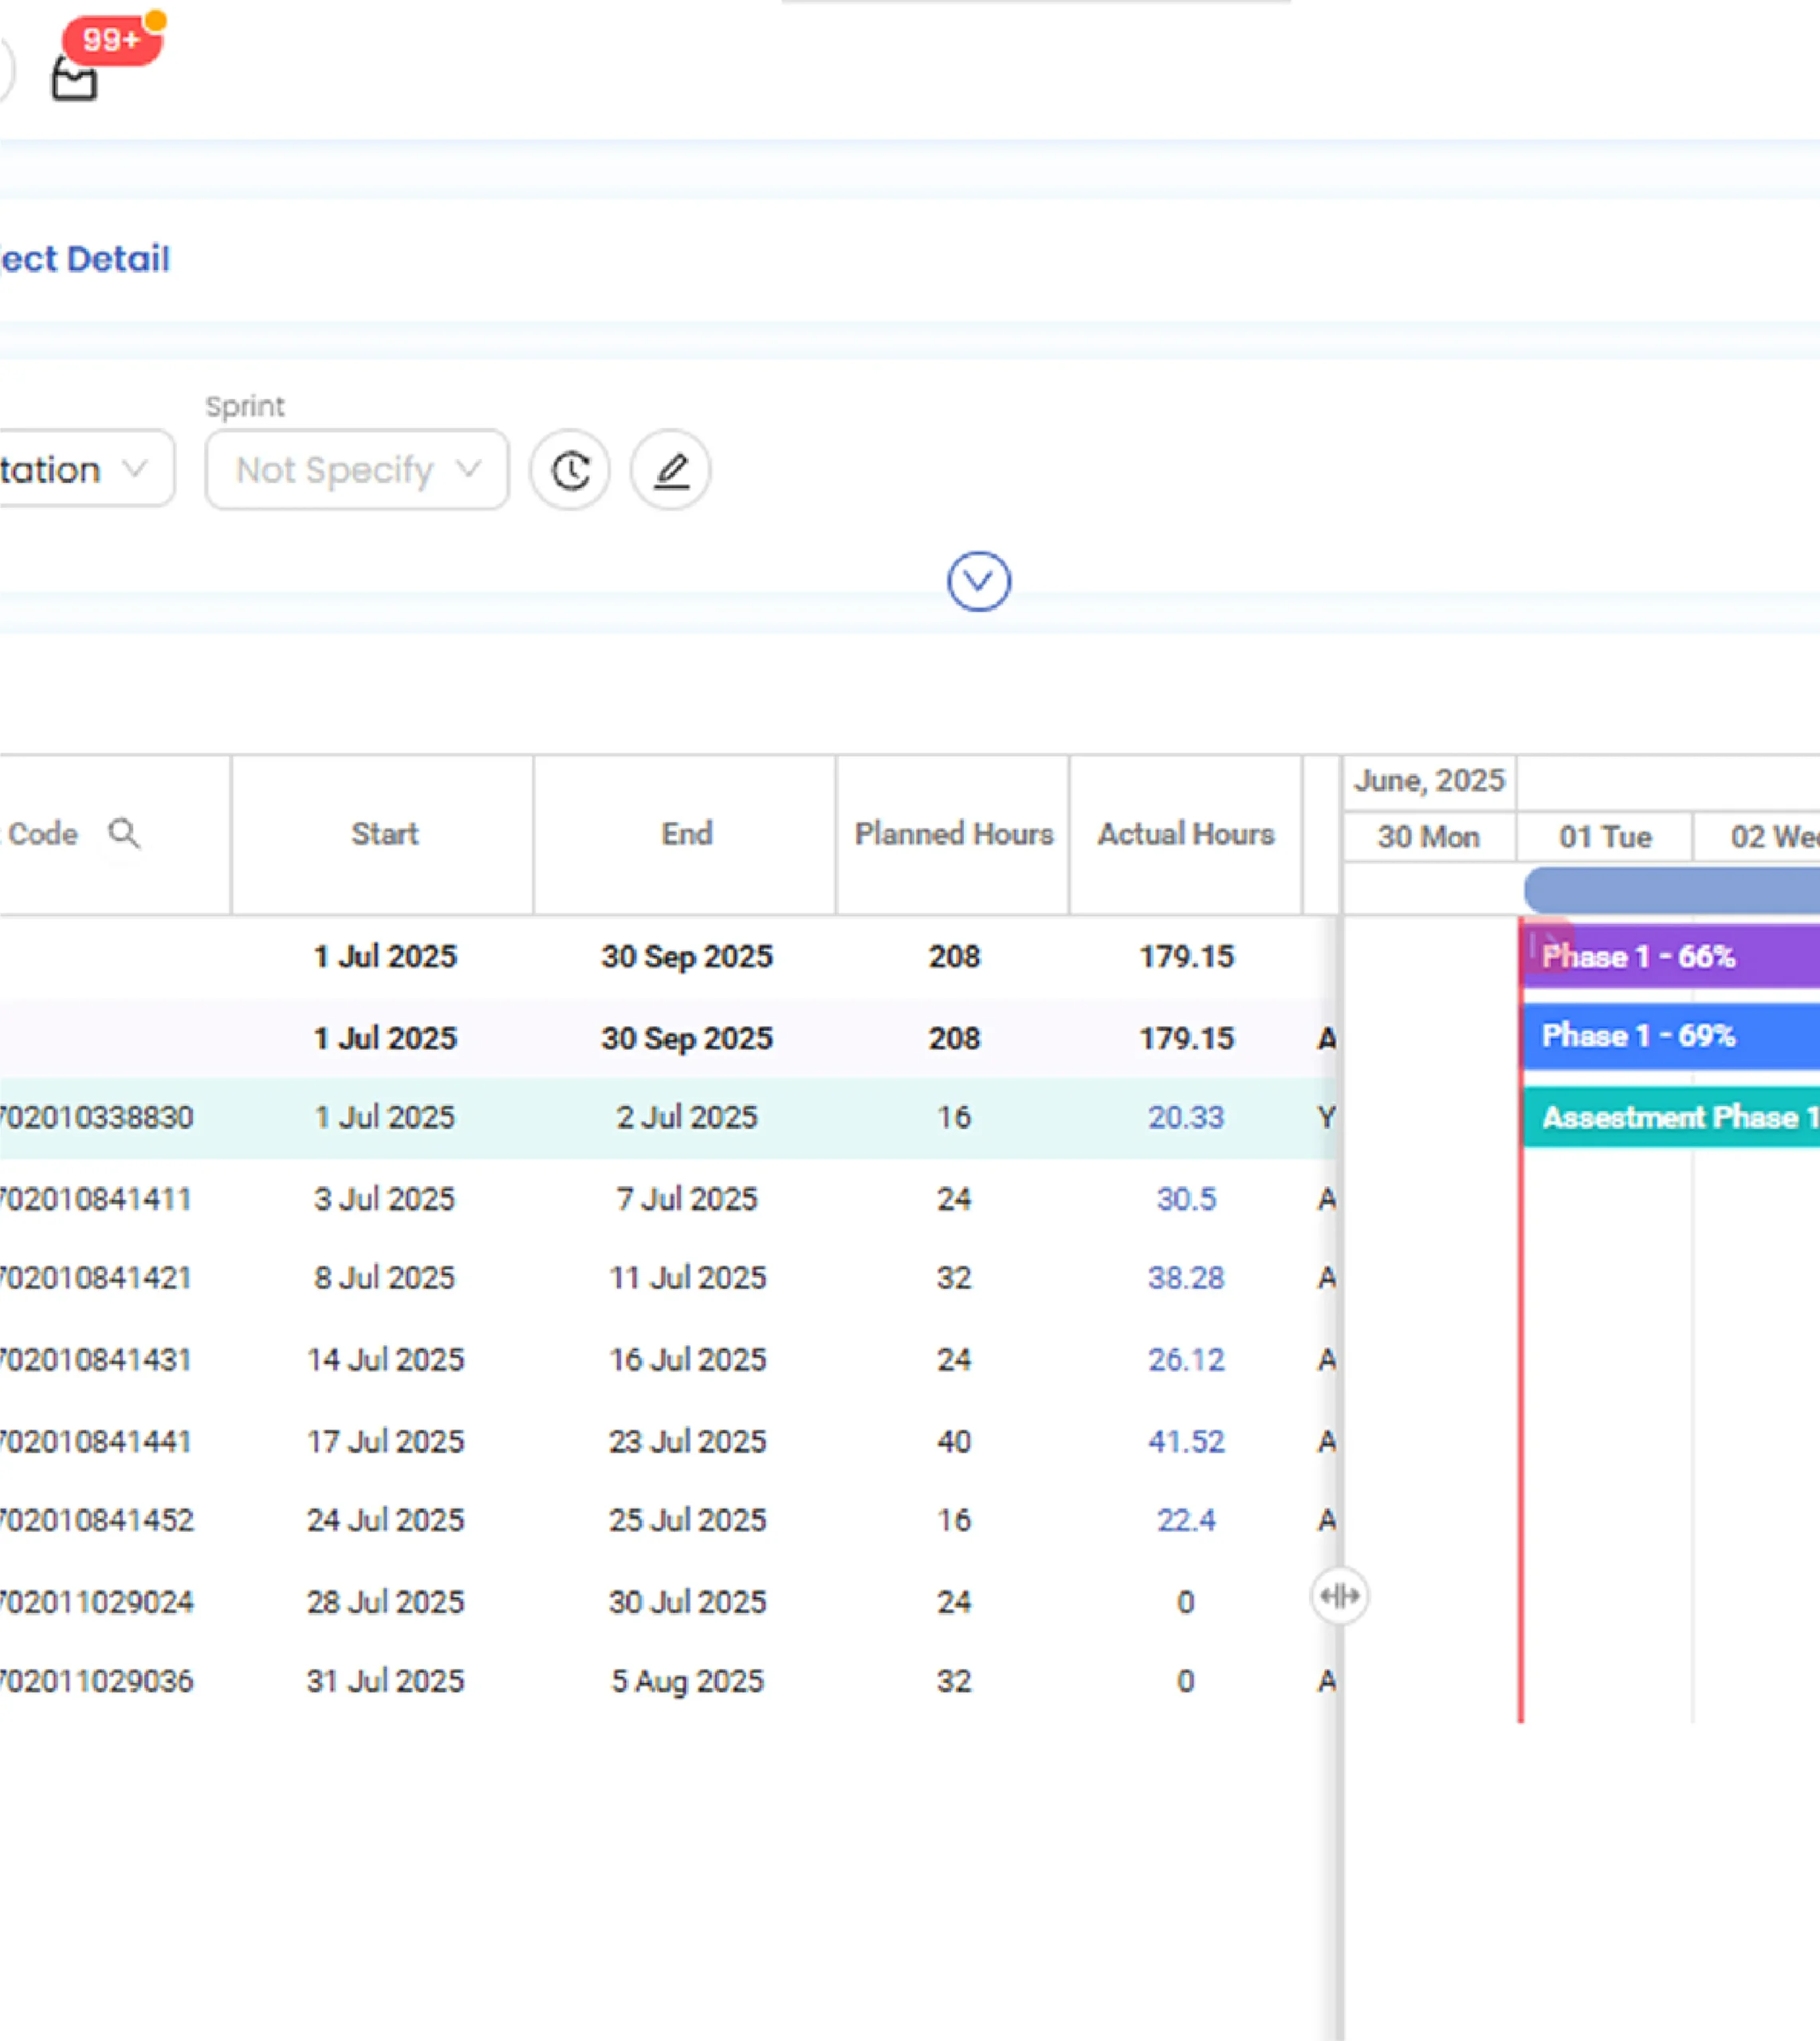
Task: Open actual hours value 38.28
Action: click(1186, 1278)
